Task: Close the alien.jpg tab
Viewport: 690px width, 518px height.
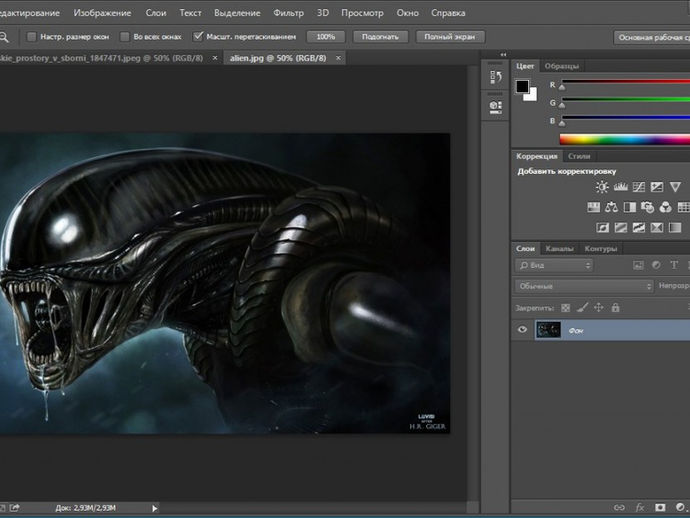Action: 338,58
